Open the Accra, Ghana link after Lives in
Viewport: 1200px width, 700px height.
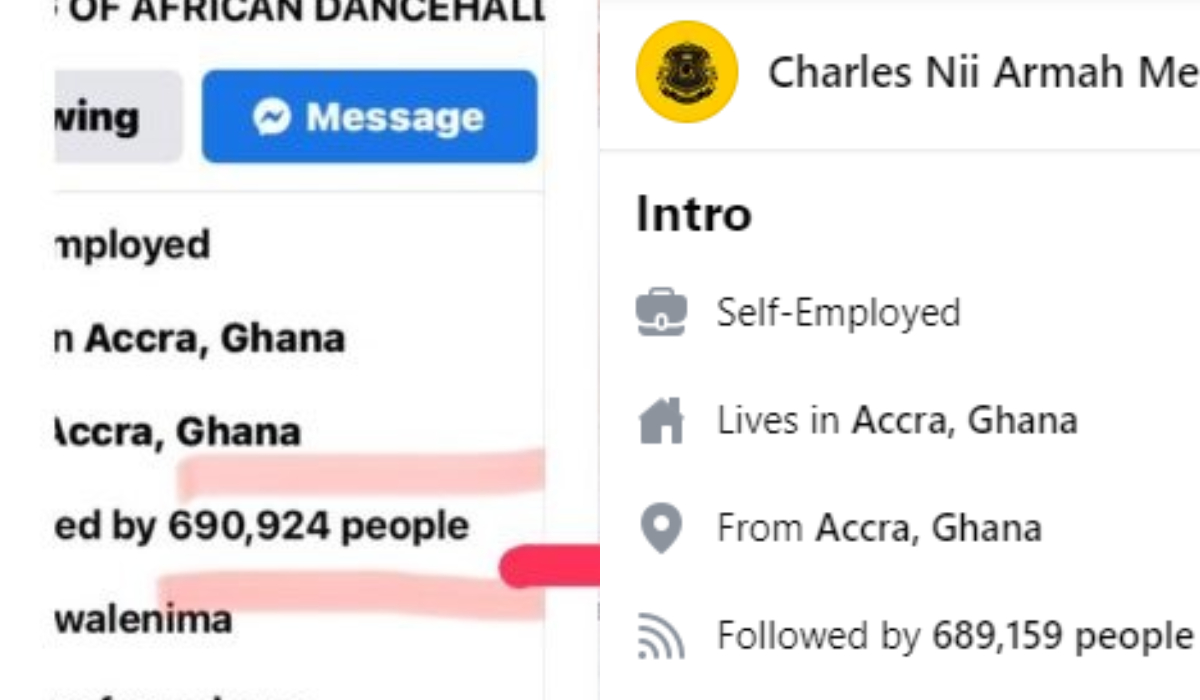(964, 420)
